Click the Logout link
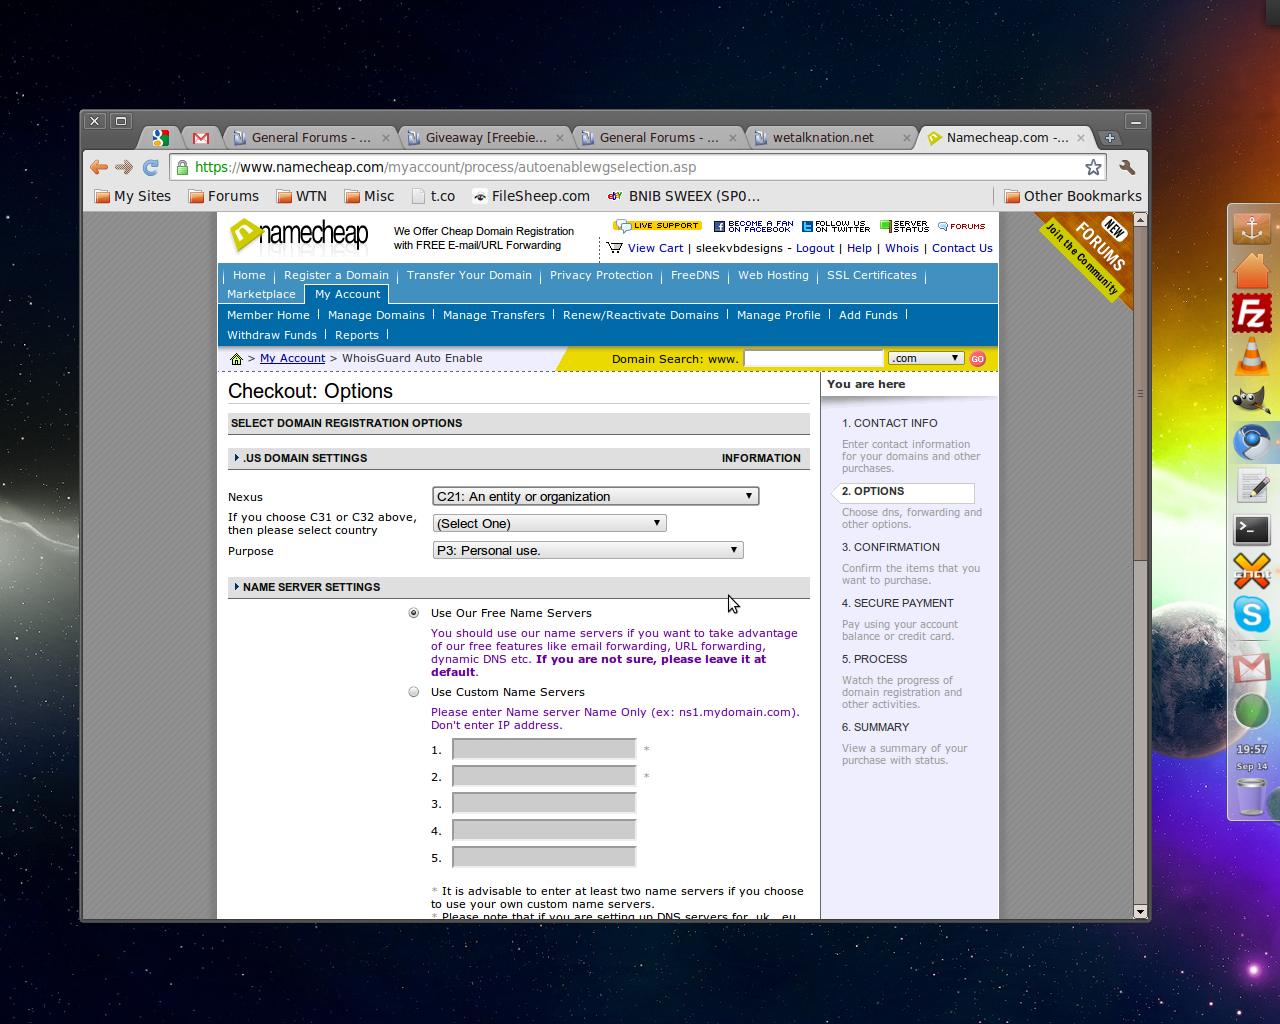1280x1024 pixels. (x=815, y=248)
